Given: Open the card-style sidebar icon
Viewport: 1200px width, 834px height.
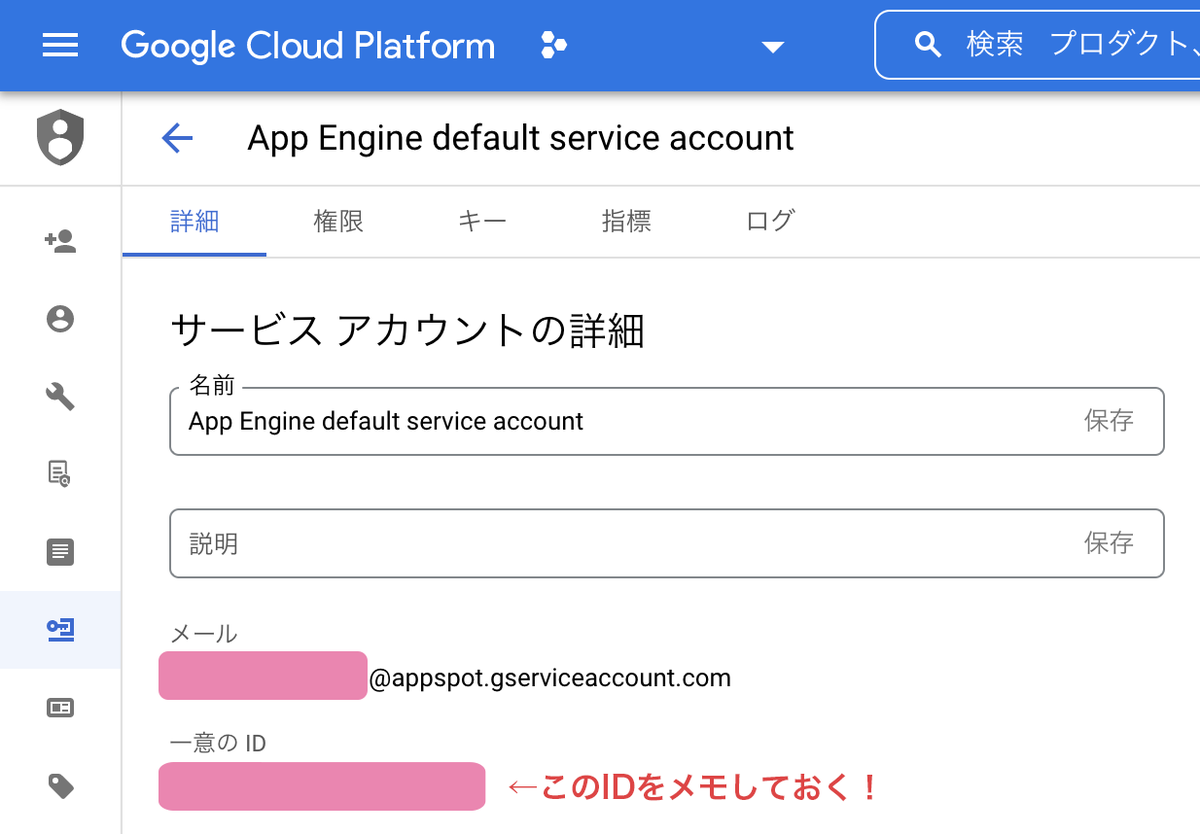Looking at the screenshot, I should click(x=60, y=708).
